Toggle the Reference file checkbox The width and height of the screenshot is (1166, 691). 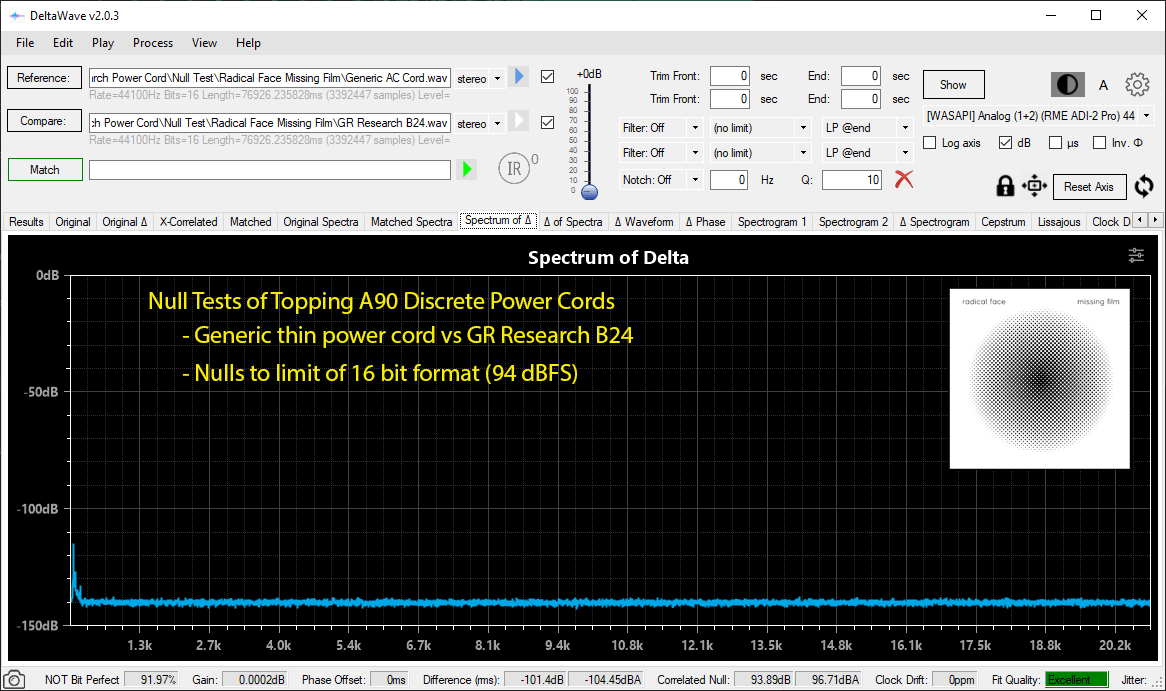click(x=547, y=77)
